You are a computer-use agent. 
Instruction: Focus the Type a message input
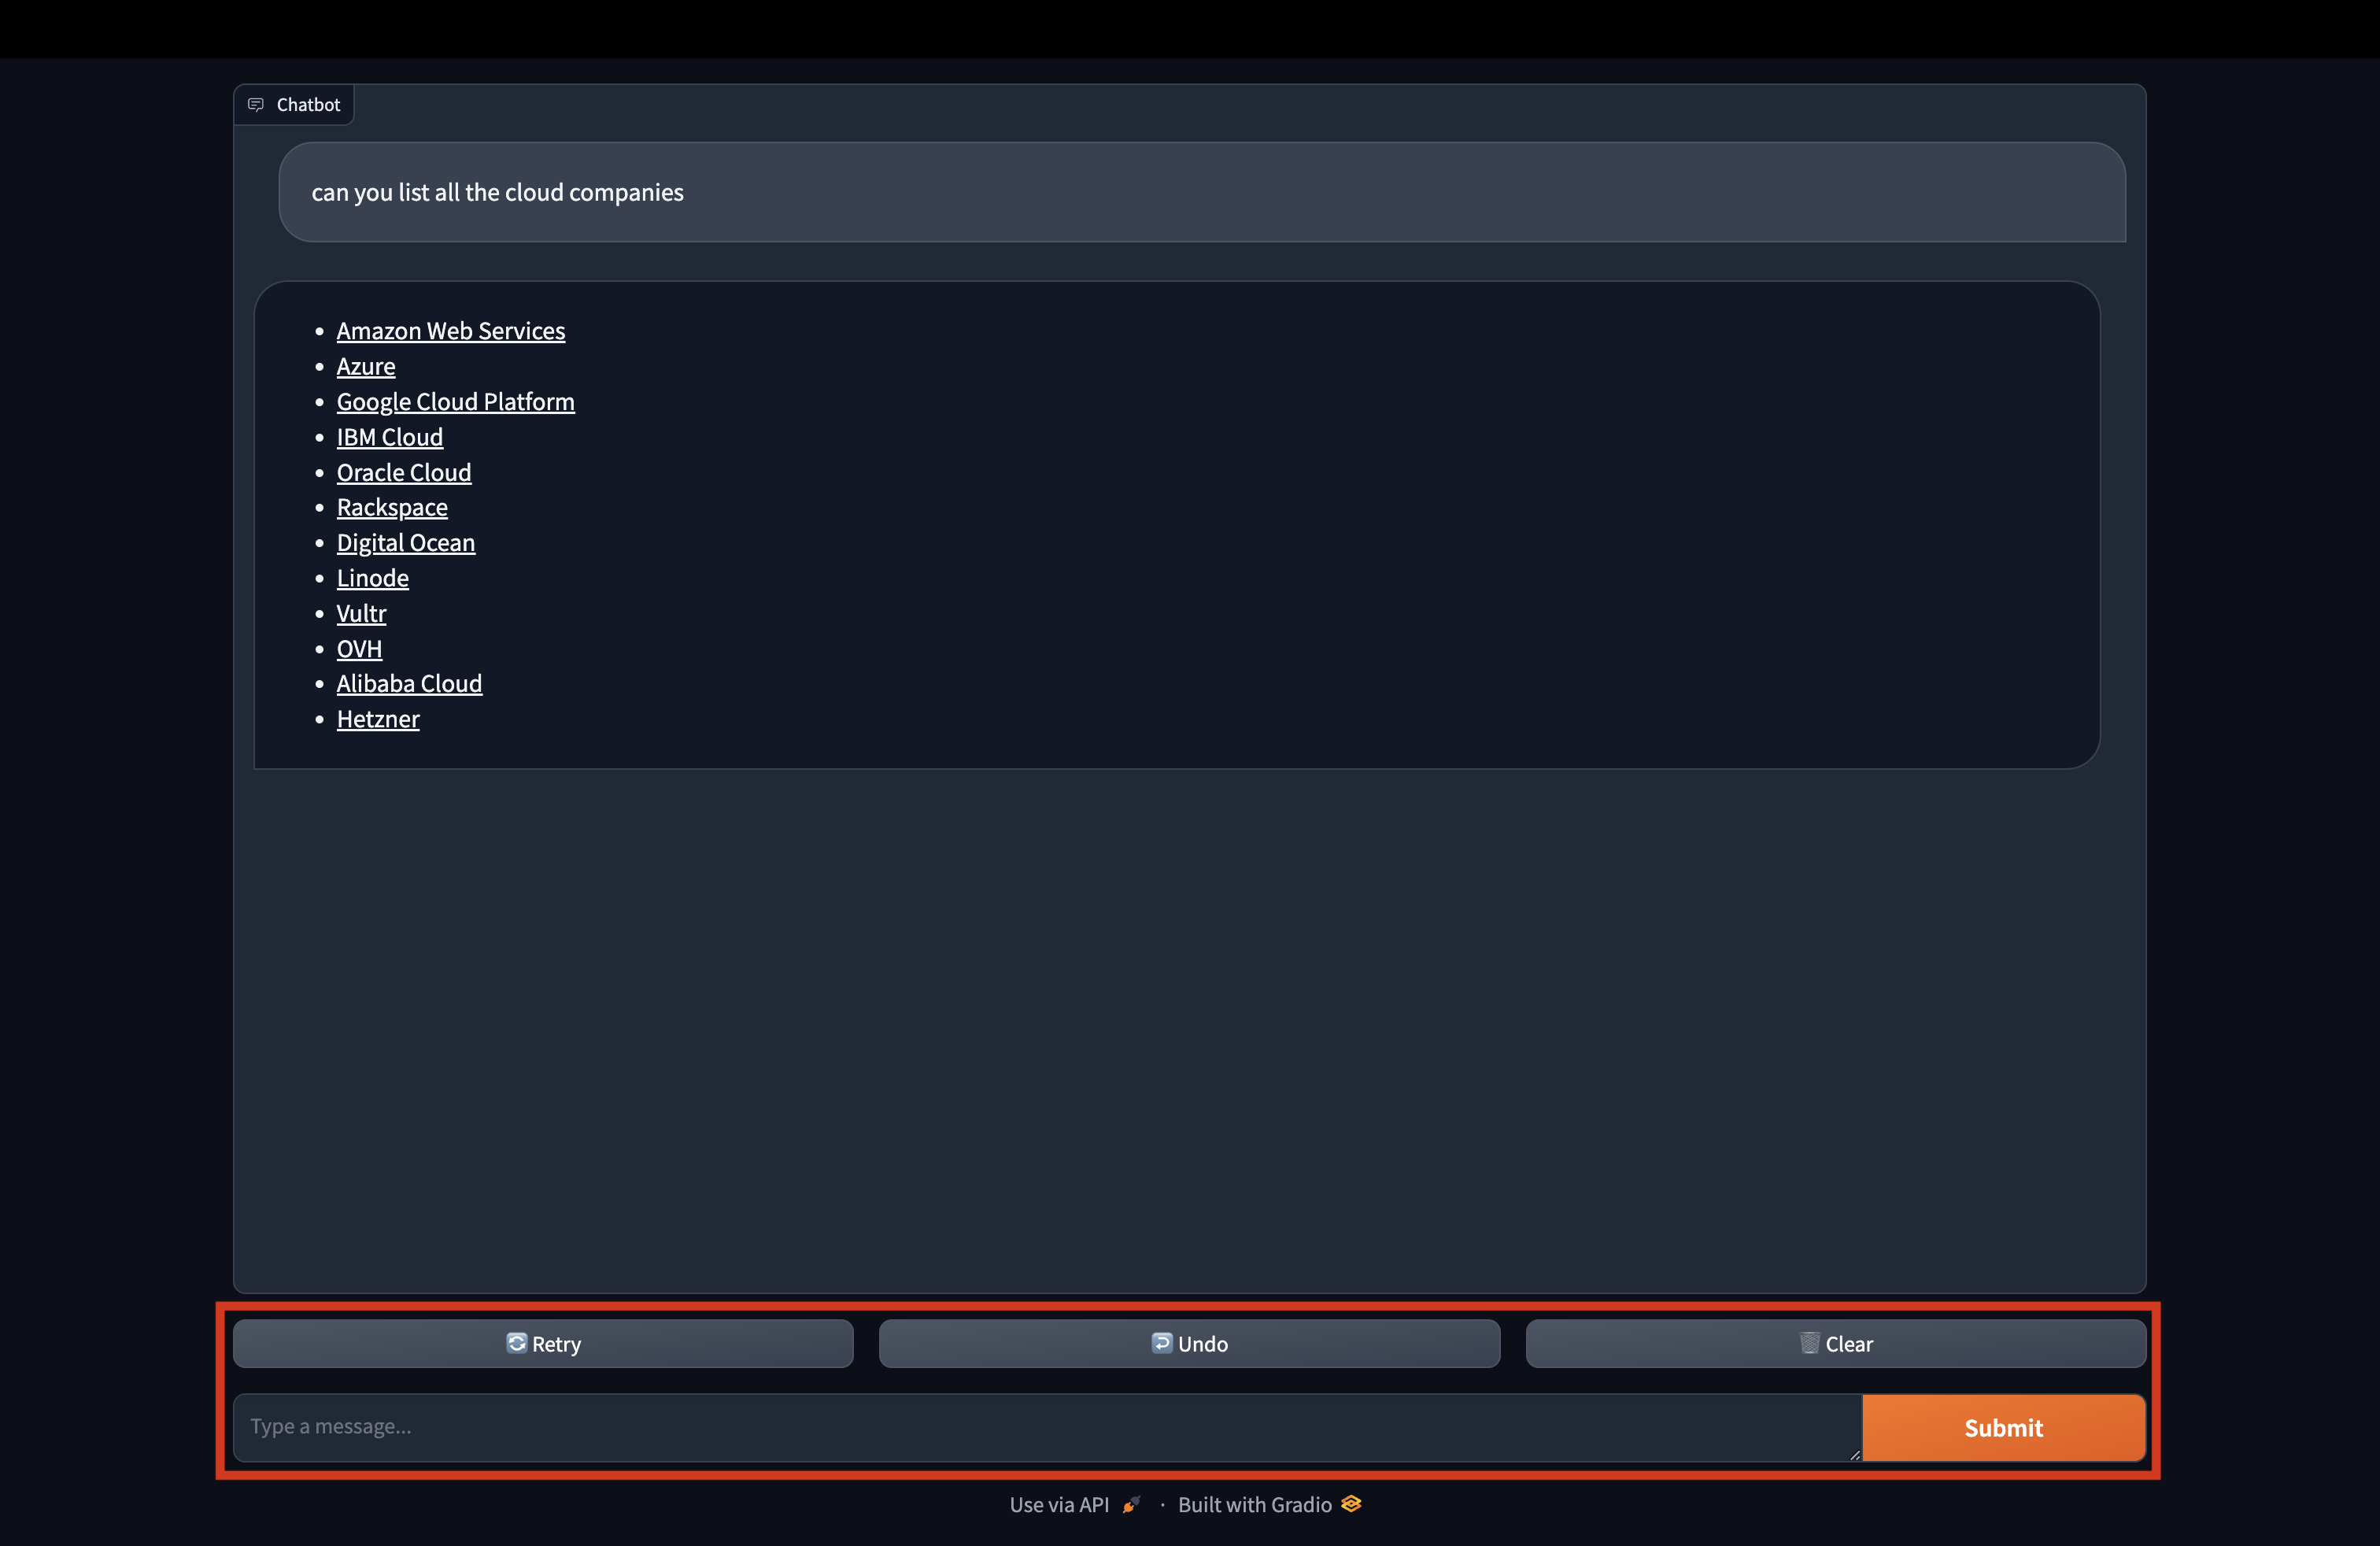click(x=1047, y=1427)
